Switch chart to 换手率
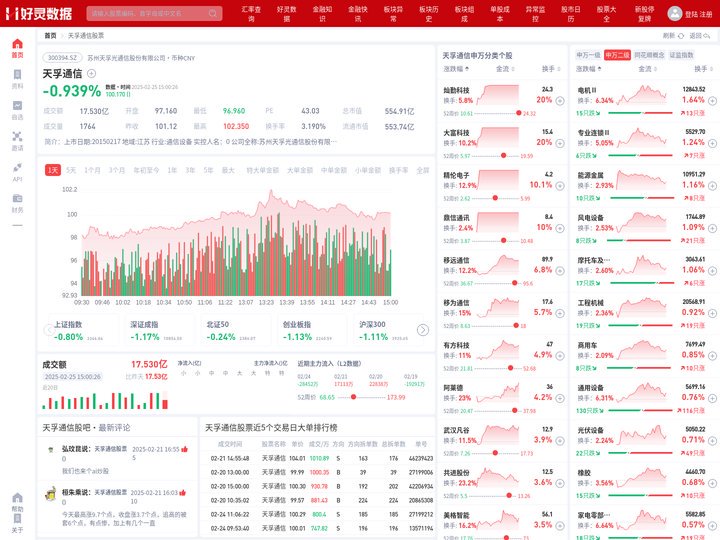Screen dimensions: 720x540 tap(398, 170)
